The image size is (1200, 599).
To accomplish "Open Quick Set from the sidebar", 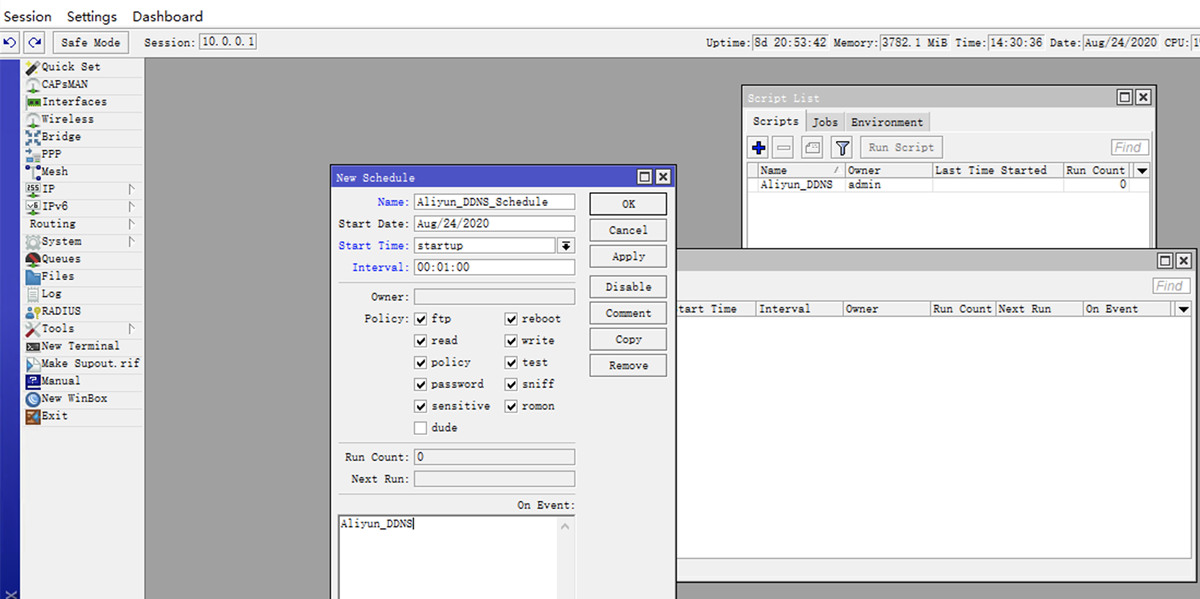I will coord(70,67).
